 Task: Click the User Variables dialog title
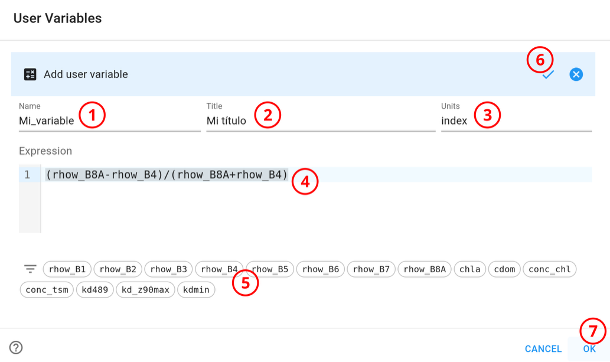tap(58, 18)
